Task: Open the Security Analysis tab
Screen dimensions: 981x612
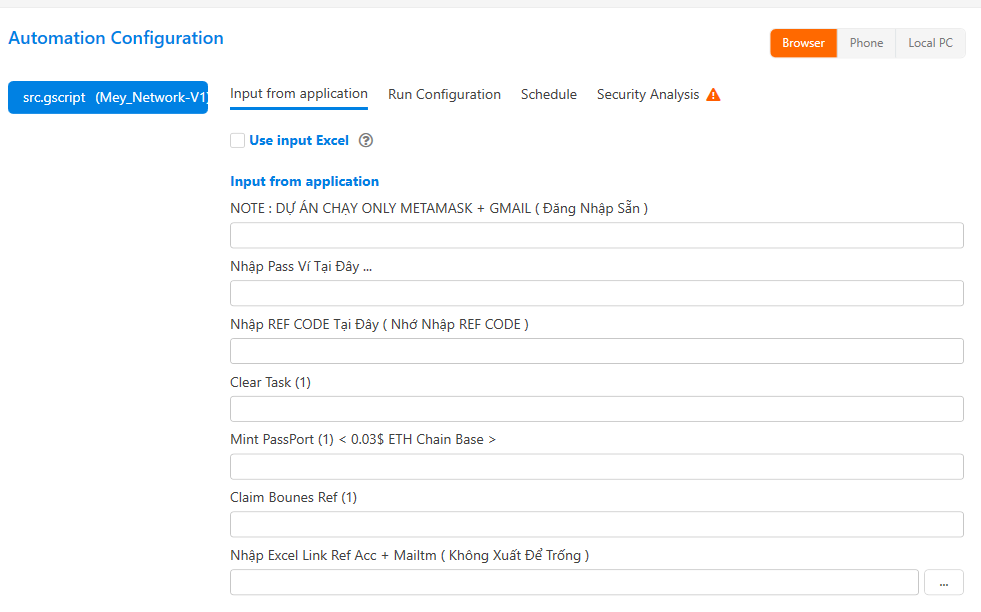Action: pyautogui.click(x=648, y=94)
